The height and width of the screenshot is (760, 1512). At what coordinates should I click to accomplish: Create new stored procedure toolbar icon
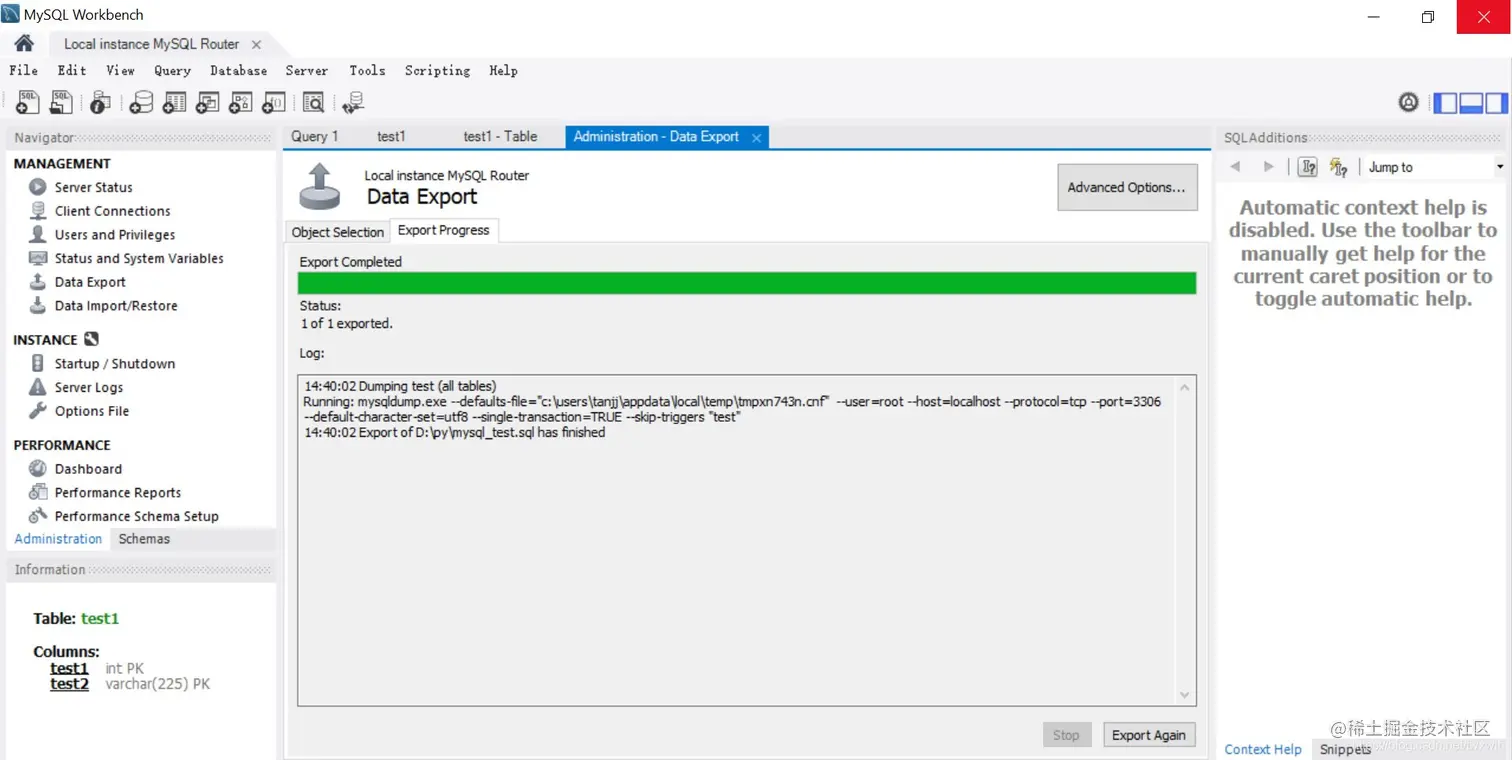pyautogui.click(x=240, y=102)
